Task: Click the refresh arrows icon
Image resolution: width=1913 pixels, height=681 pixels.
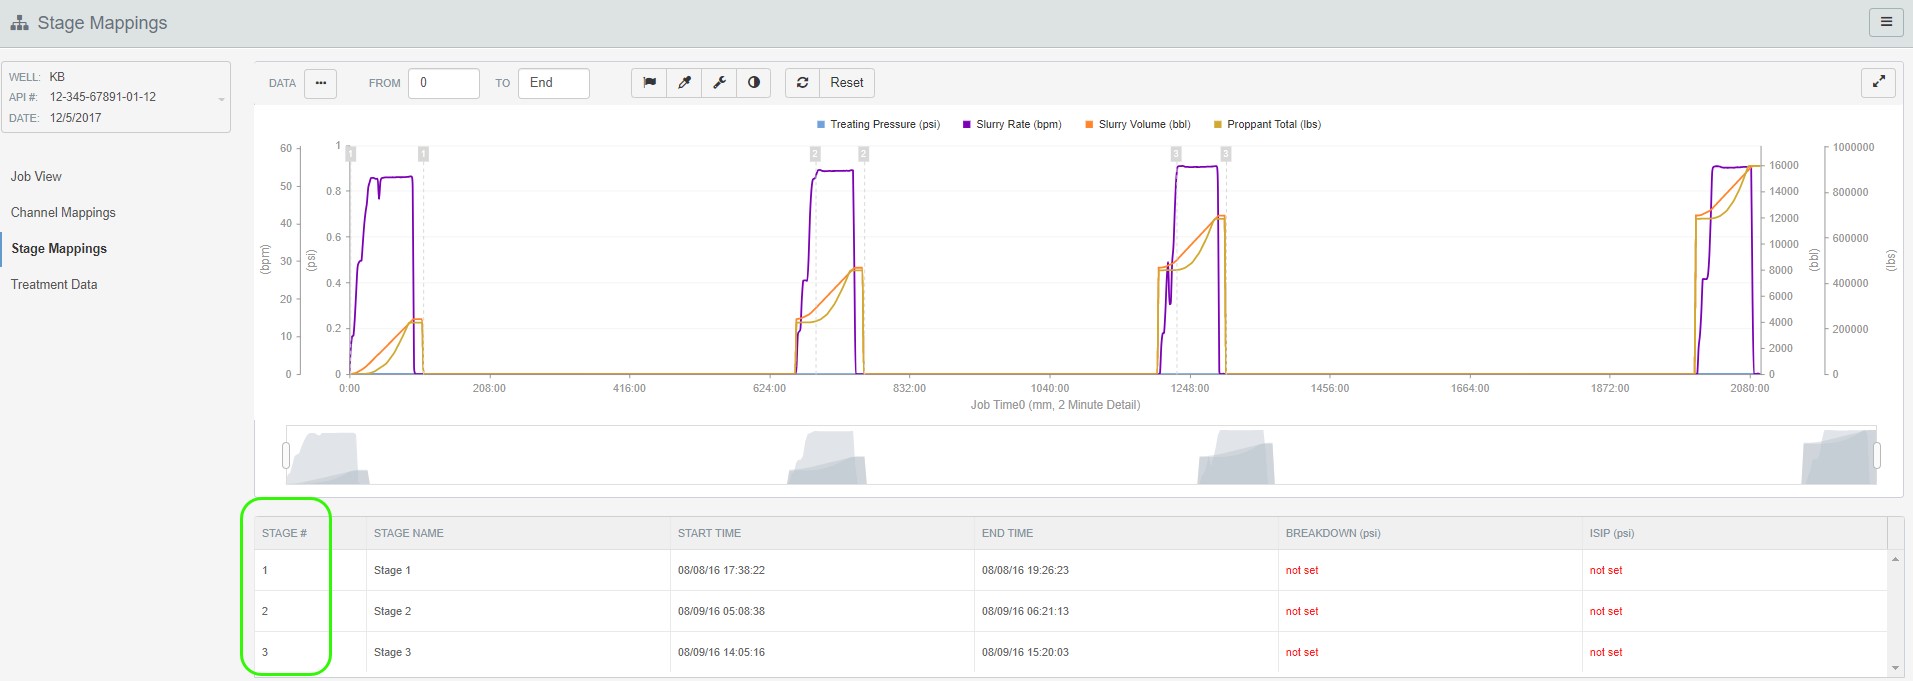Action: pyautogui.click(x=802, y=83)
